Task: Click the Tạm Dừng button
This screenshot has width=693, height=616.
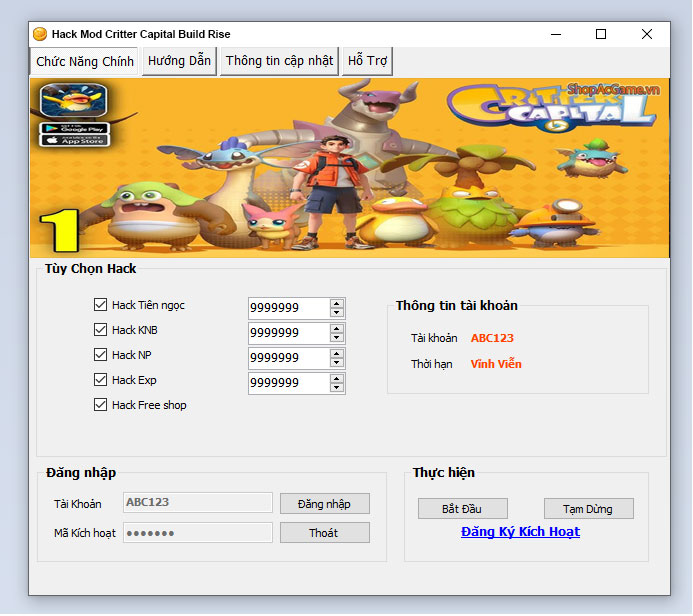Action: (590, 509)
